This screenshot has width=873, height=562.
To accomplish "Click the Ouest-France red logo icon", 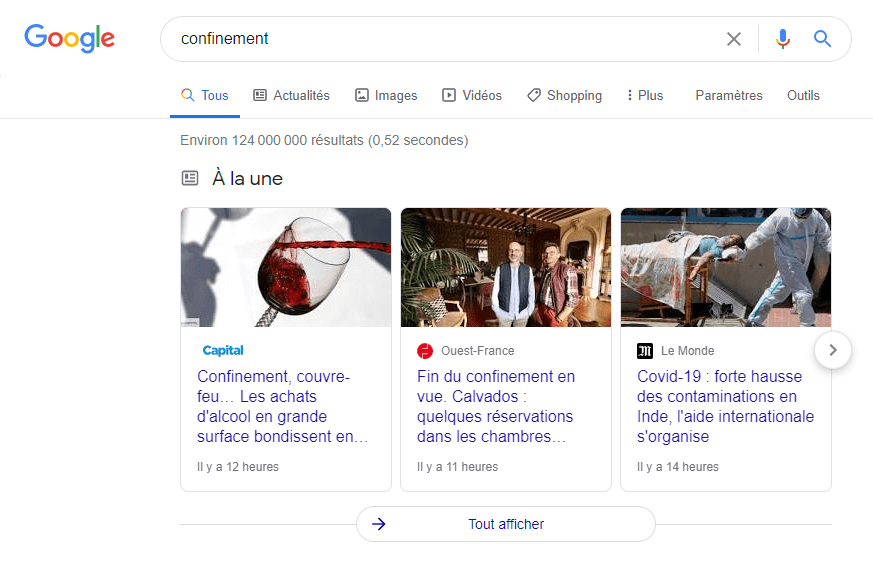I will 425,351.
